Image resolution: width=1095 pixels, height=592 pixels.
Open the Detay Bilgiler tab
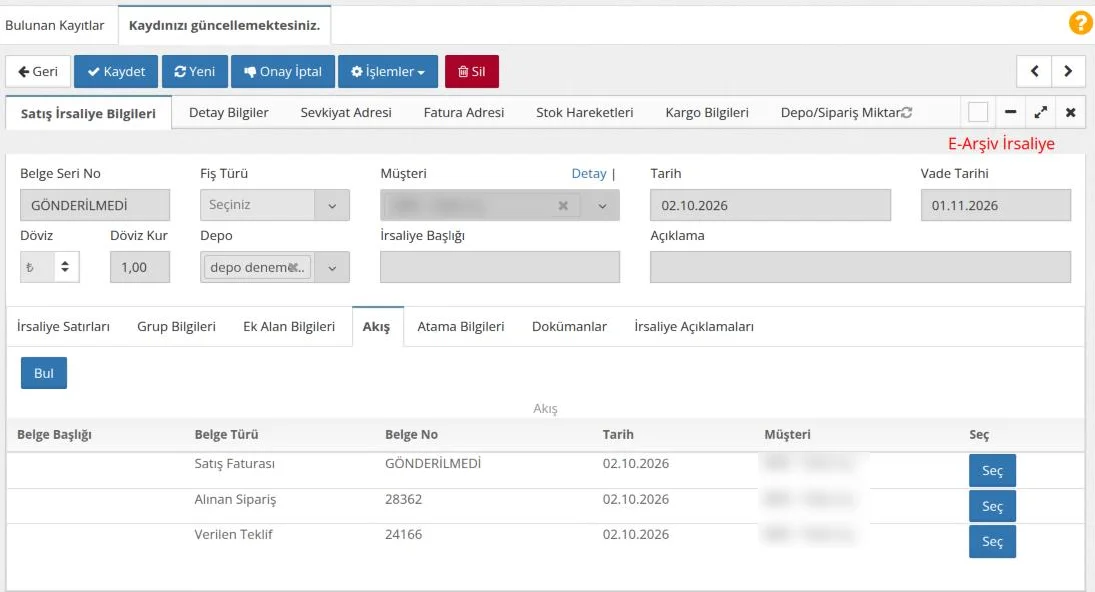pyautogui.click(x=228, y=112)
